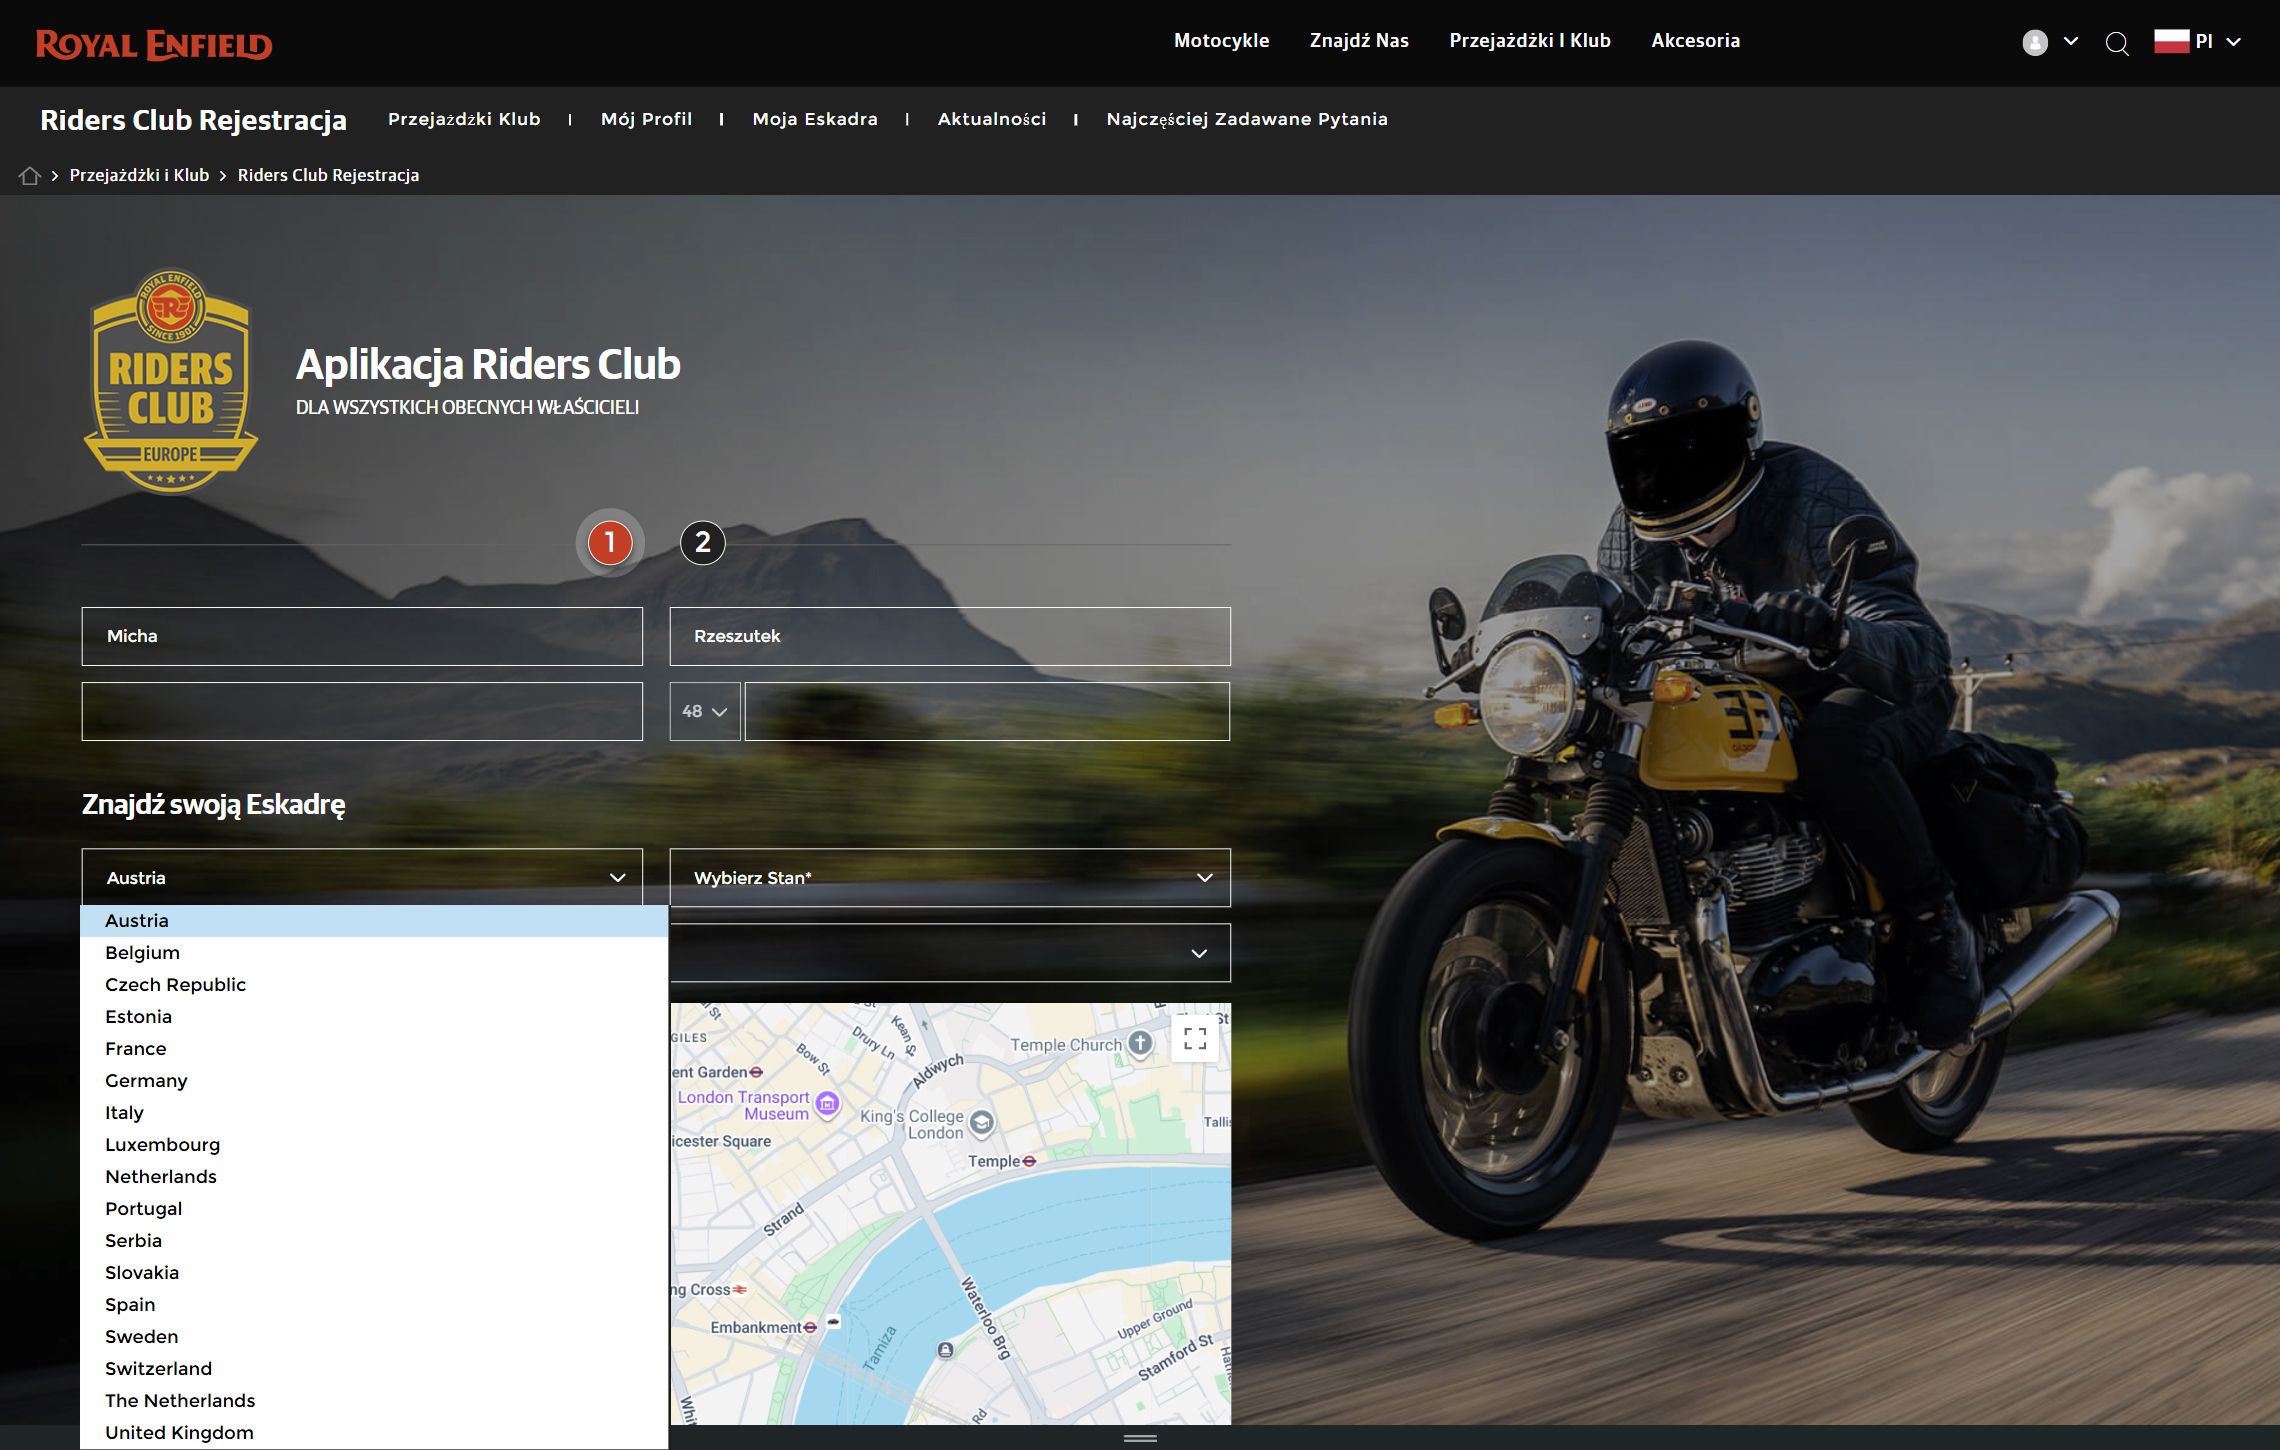
Task: Pick Germany from dropdown list
Action: [374, 1081]
